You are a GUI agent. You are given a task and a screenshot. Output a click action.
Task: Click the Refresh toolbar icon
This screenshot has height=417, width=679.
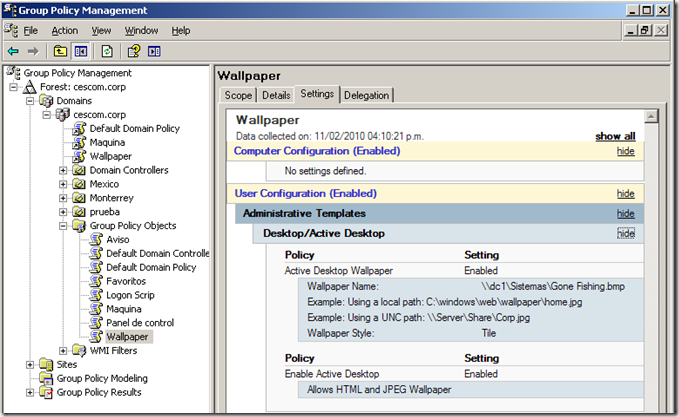(x=107, y=52)
